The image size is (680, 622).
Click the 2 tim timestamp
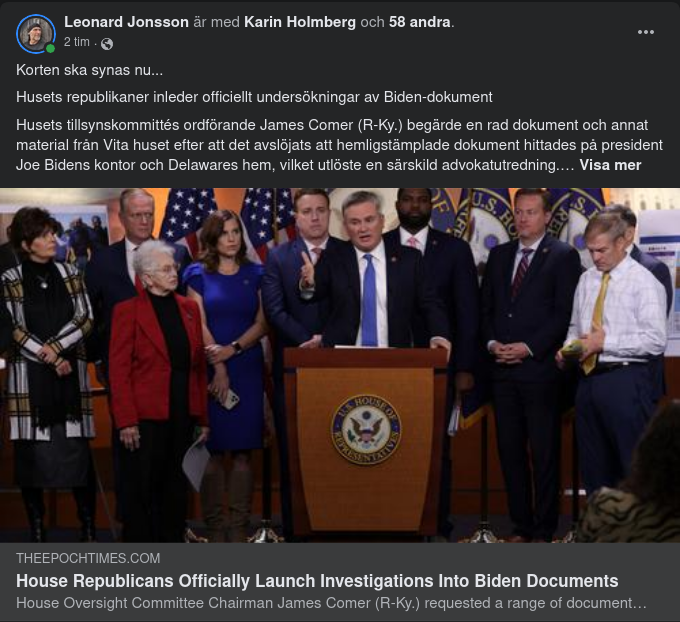point(77,42)
